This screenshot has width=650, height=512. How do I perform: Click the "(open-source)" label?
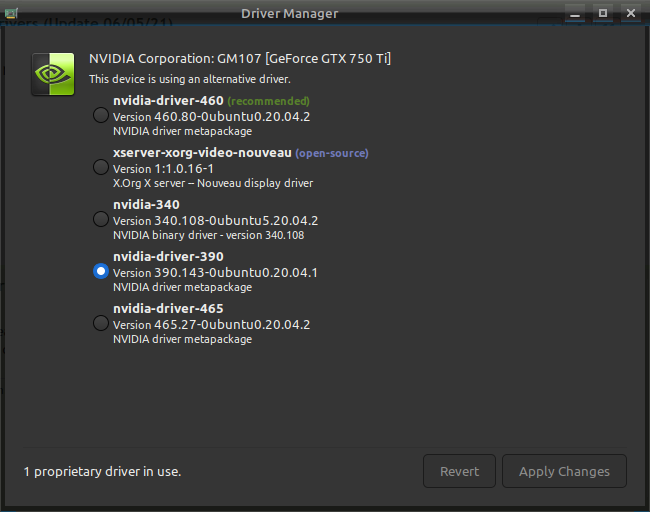tap(332, 153)
